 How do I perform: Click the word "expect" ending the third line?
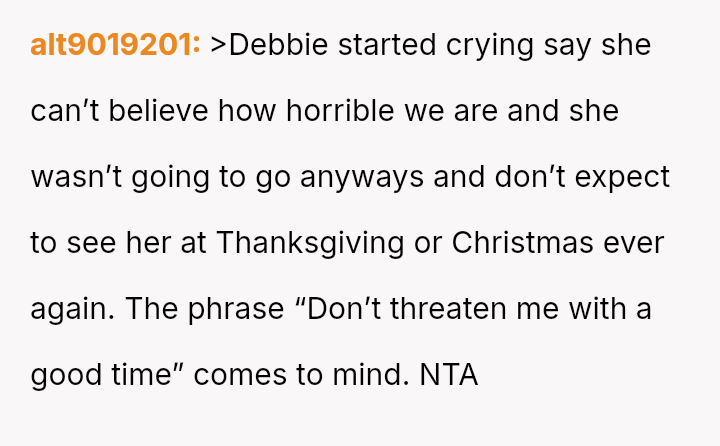[x=626, y=177]
